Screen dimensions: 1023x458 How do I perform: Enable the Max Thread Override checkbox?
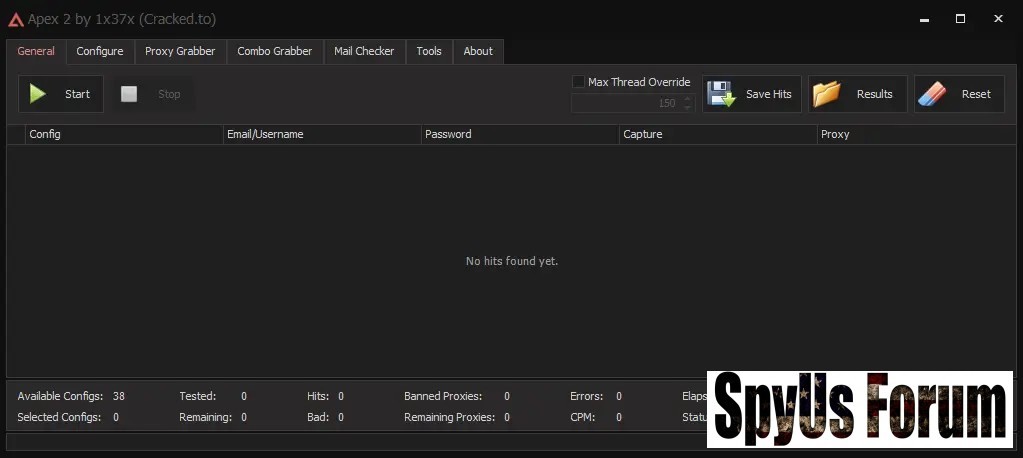[x=578, y=82]
